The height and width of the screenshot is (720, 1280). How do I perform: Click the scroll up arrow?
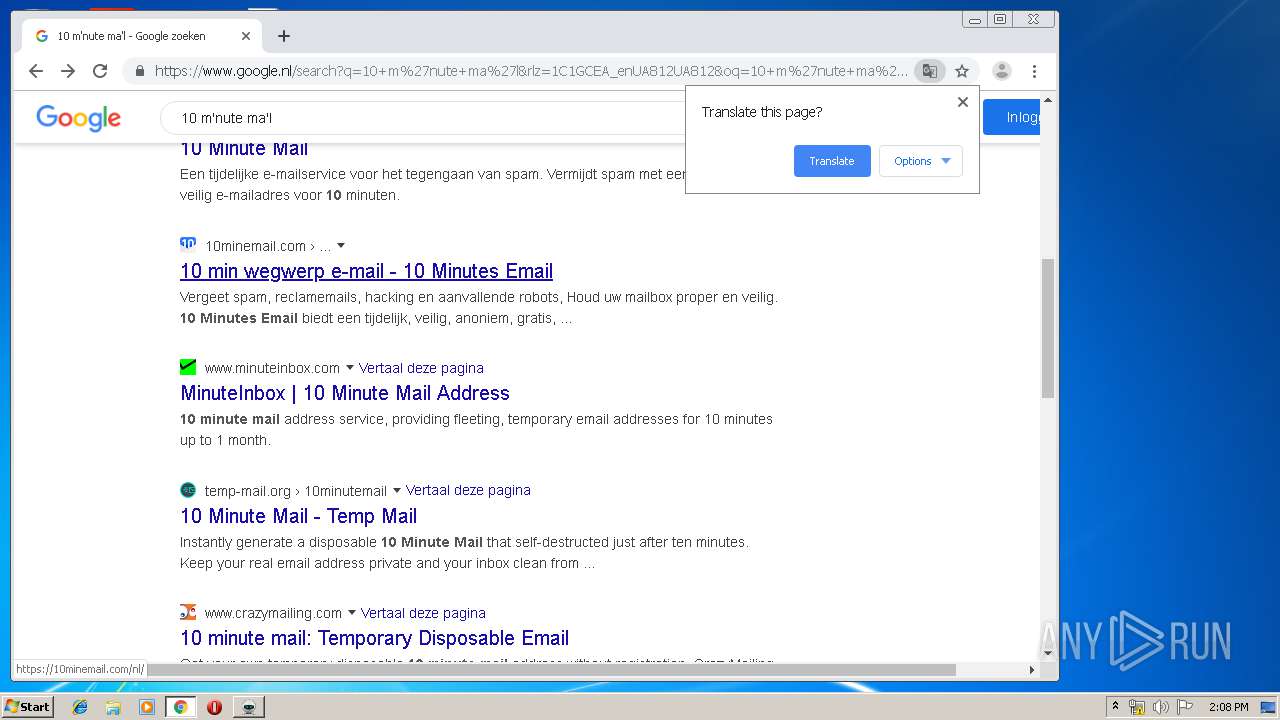click(x=1048, y=99)
